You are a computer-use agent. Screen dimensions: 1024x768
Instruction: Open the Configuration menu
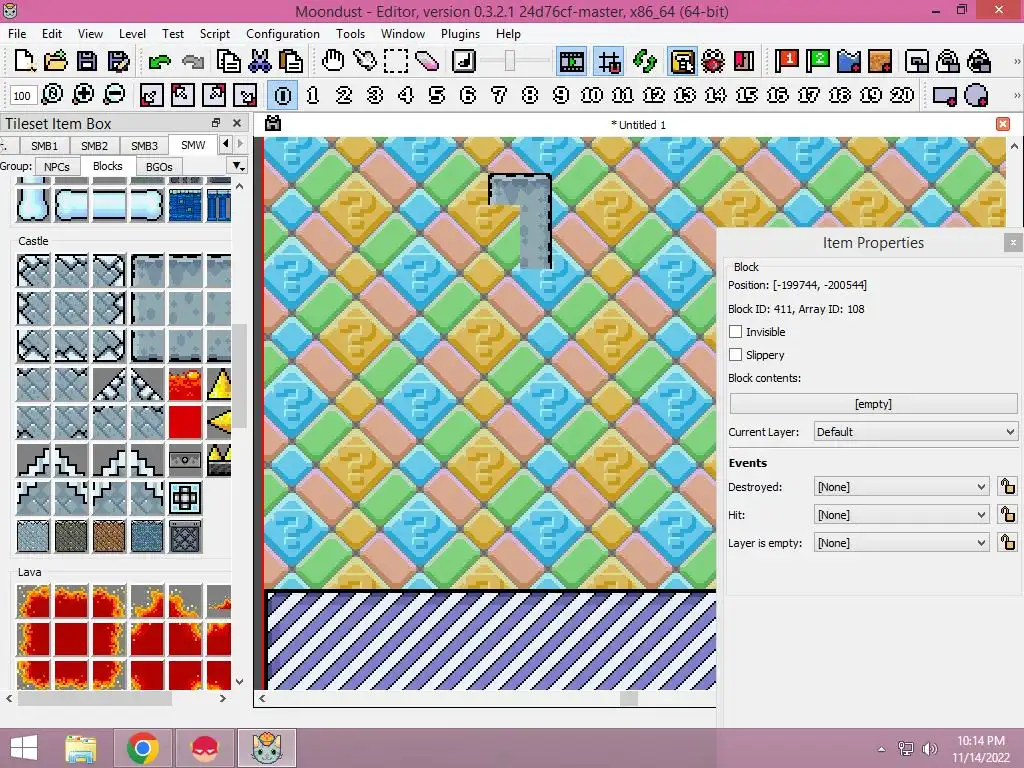tap(283, 33)
